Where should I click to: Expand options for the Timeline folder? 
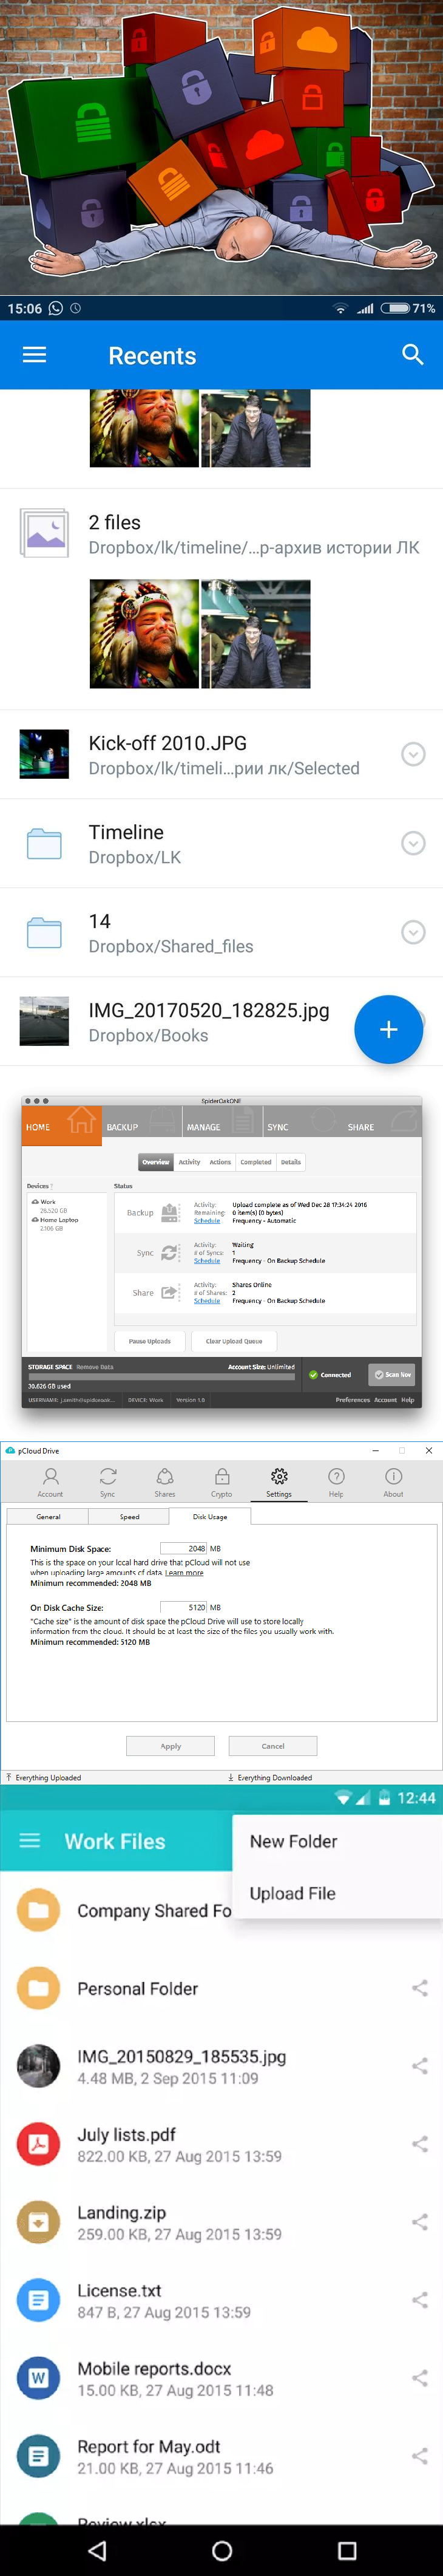pyautogui.click(x=413, y=843)
